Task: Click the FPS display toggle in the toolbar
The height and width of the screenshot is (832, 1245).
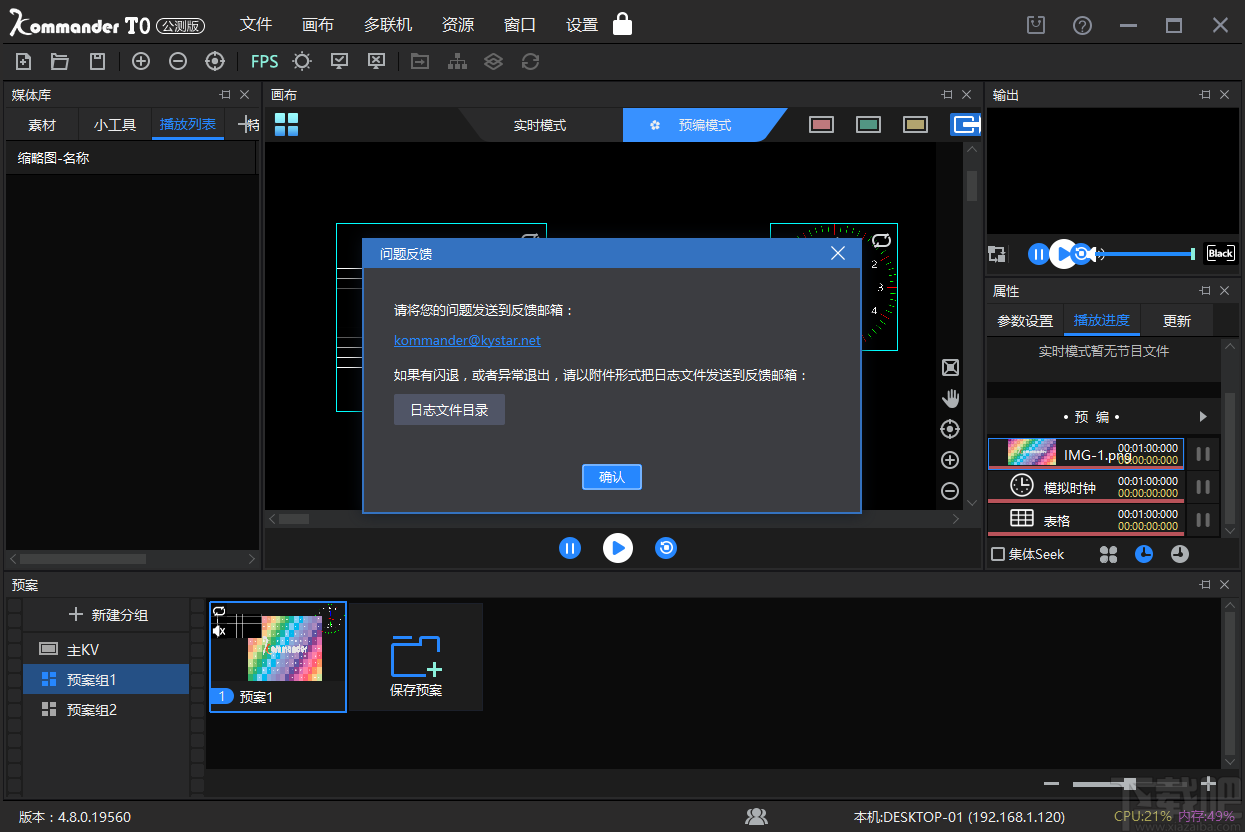Action: tap(263, 61)
